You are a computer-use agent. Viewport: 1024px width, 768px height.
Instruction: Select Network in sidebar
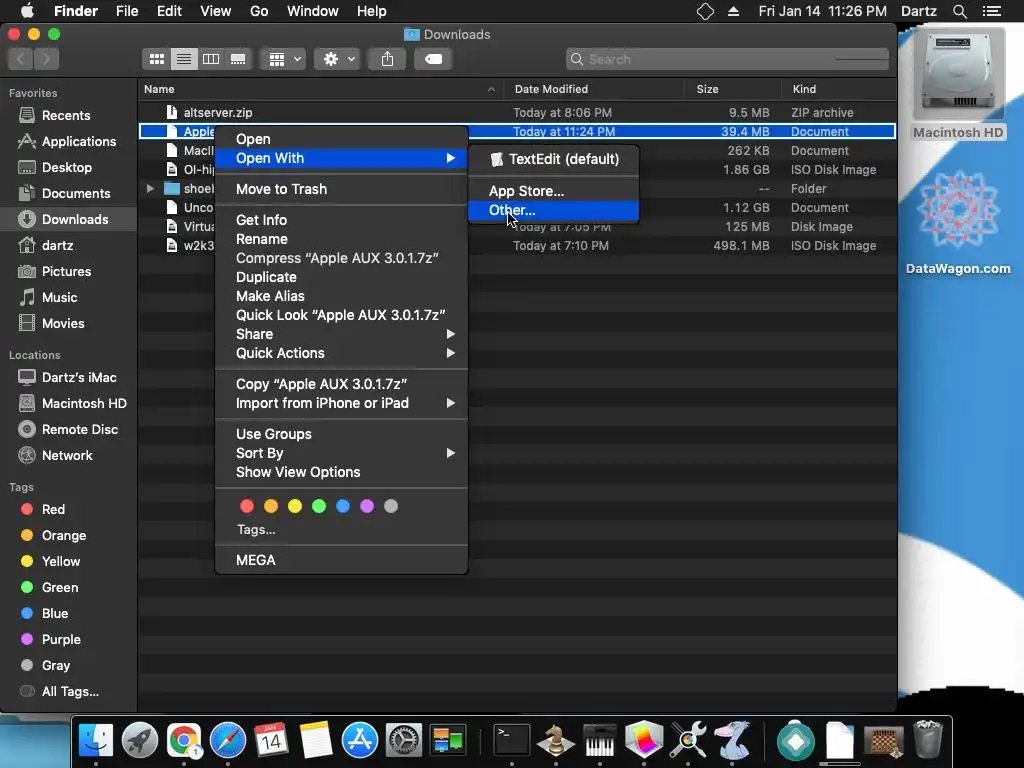pos(67,456)
